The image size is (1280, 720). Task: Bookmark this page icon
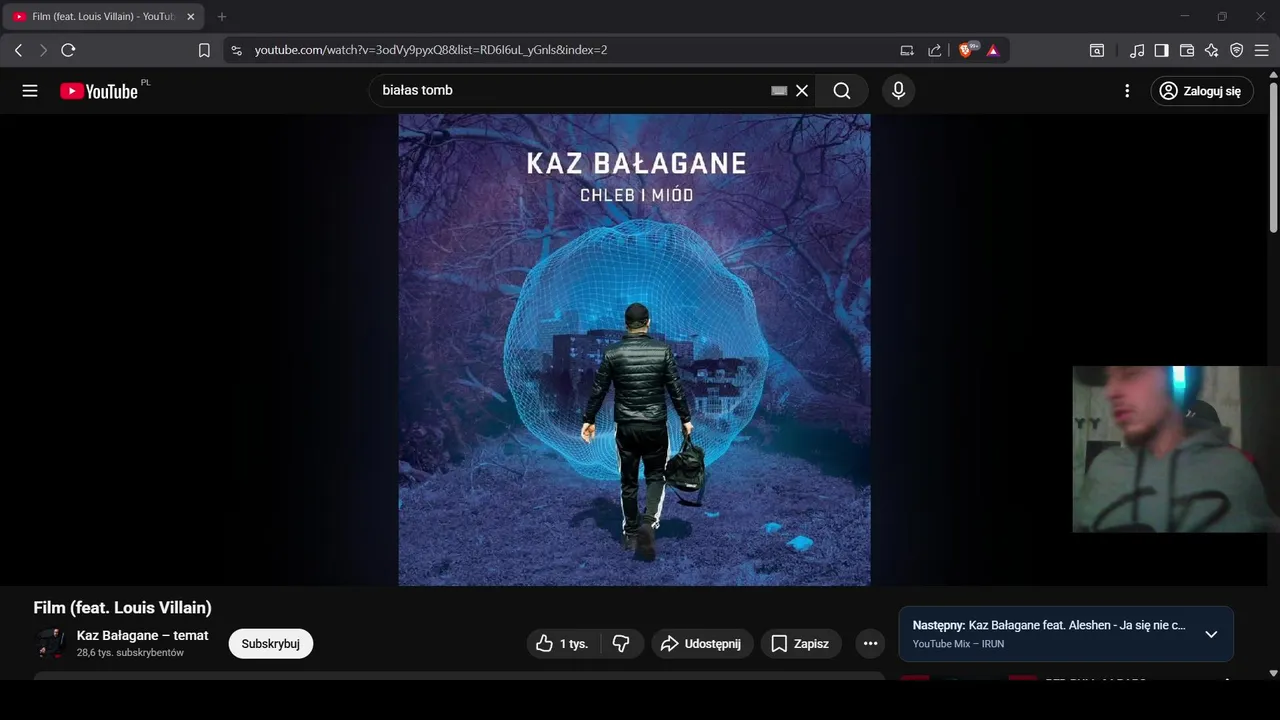tap(204, 50)
